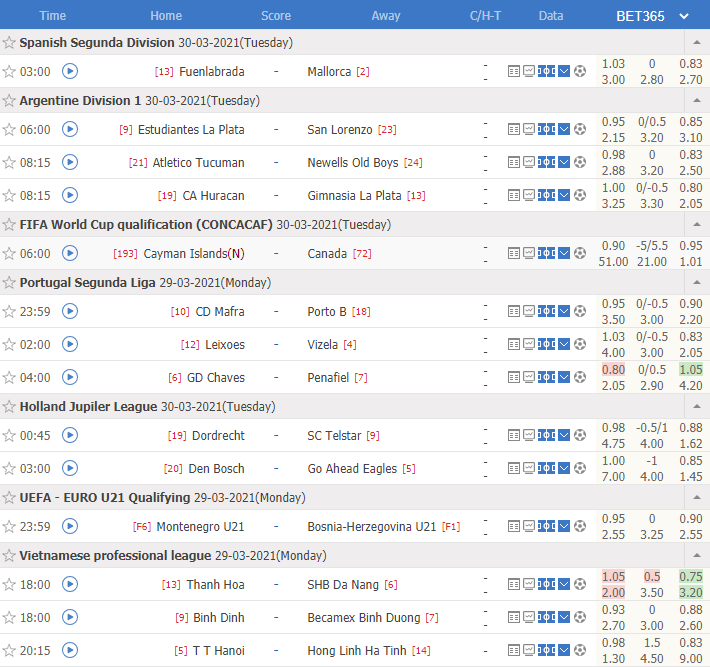The image size is (710, 667).
Task: Click play icon in Atletico Tucuman row
Action: point(70,162)
